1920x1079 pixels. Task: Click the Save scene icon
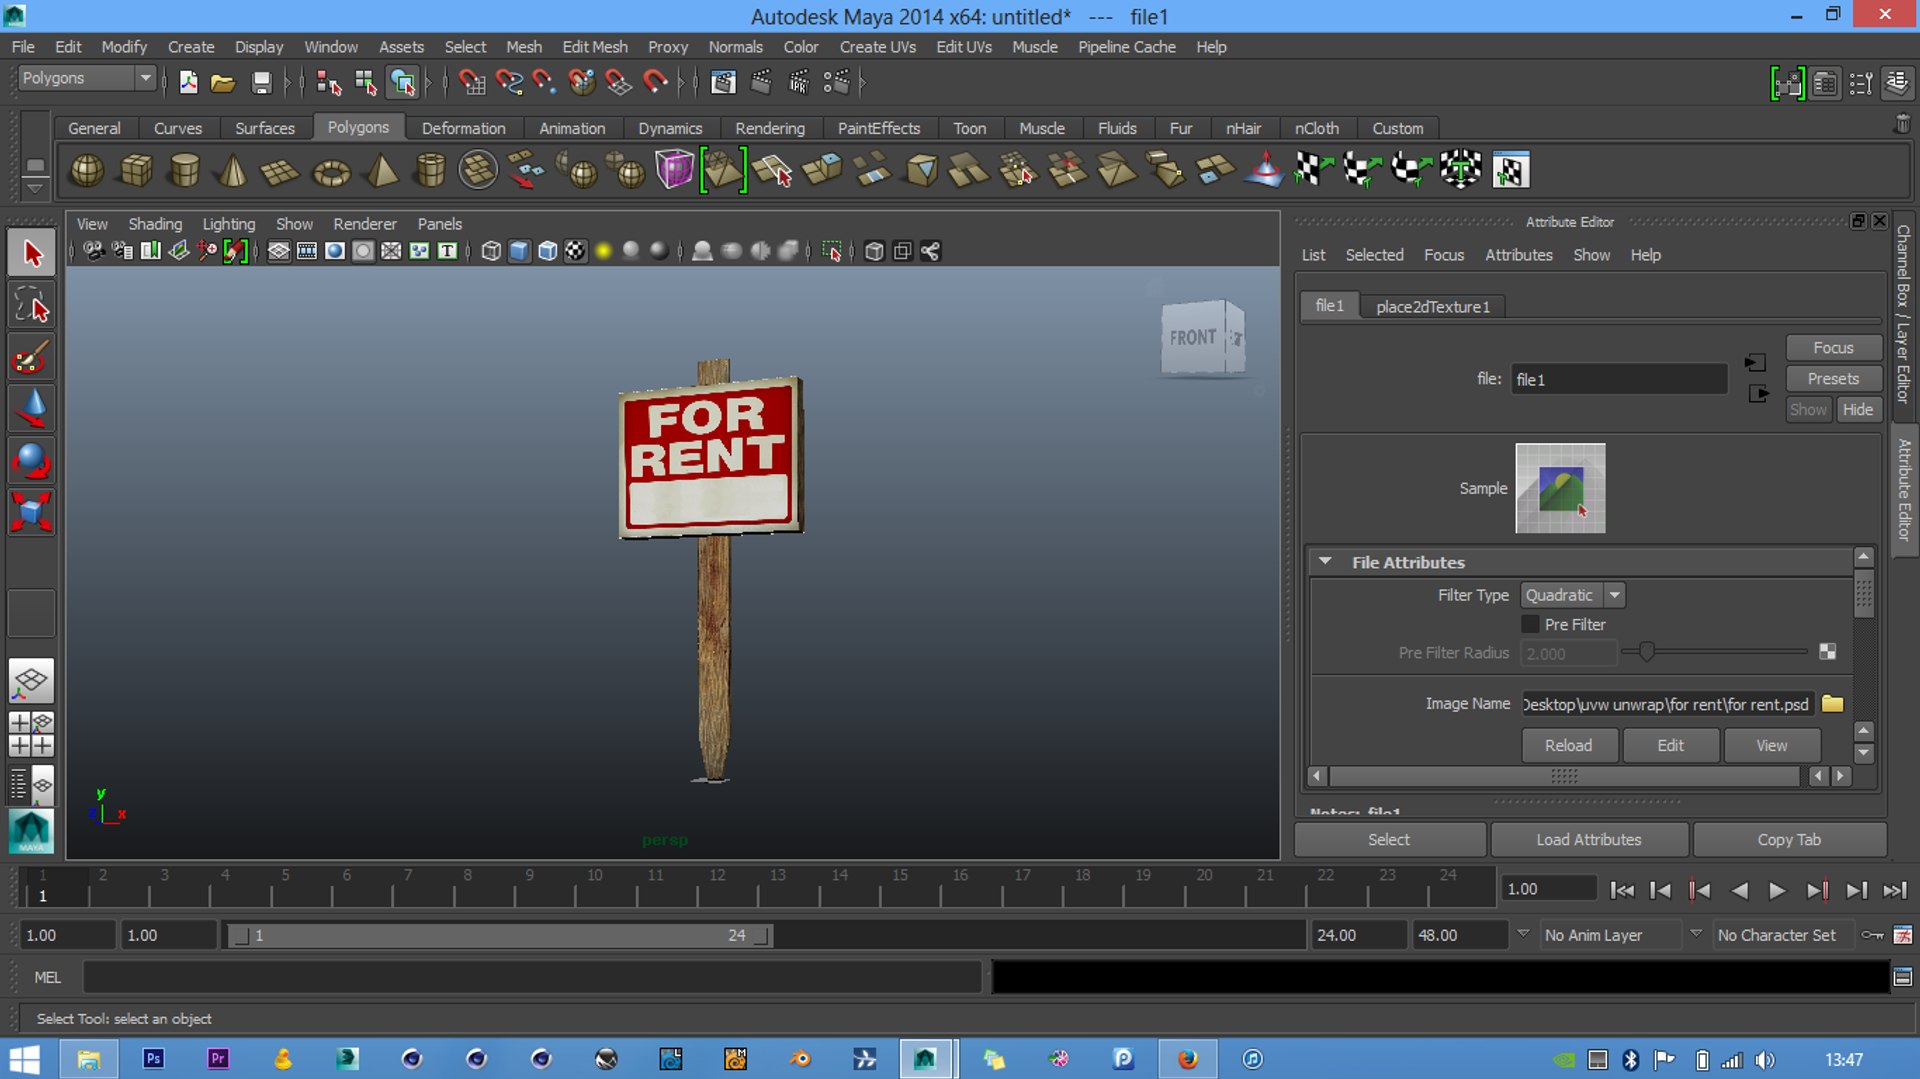coord(261,82)
